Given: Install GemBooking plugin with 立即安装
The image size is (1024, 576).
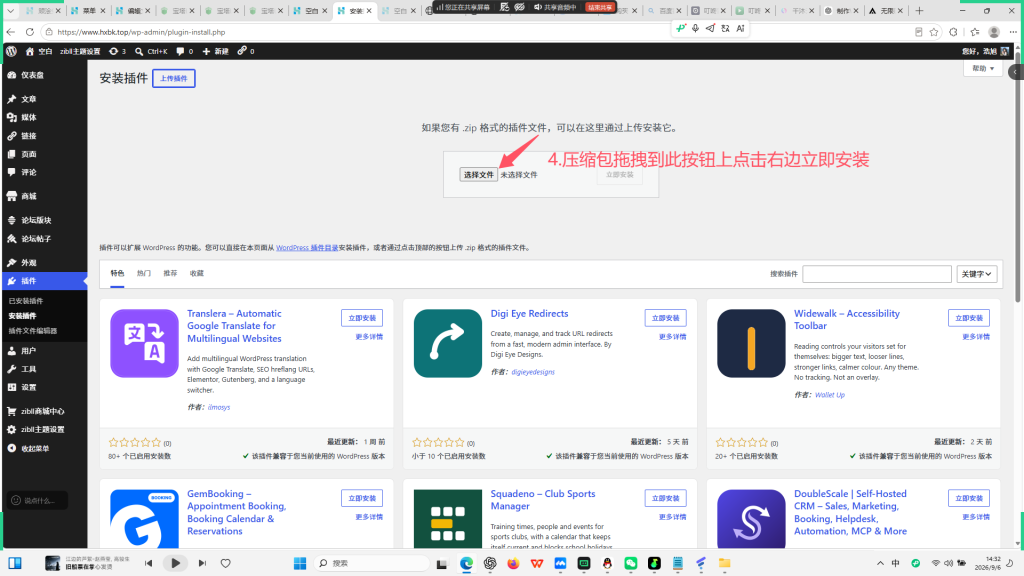Looking at the screenshot, I should pyautogui.click(x=362, y=498).
